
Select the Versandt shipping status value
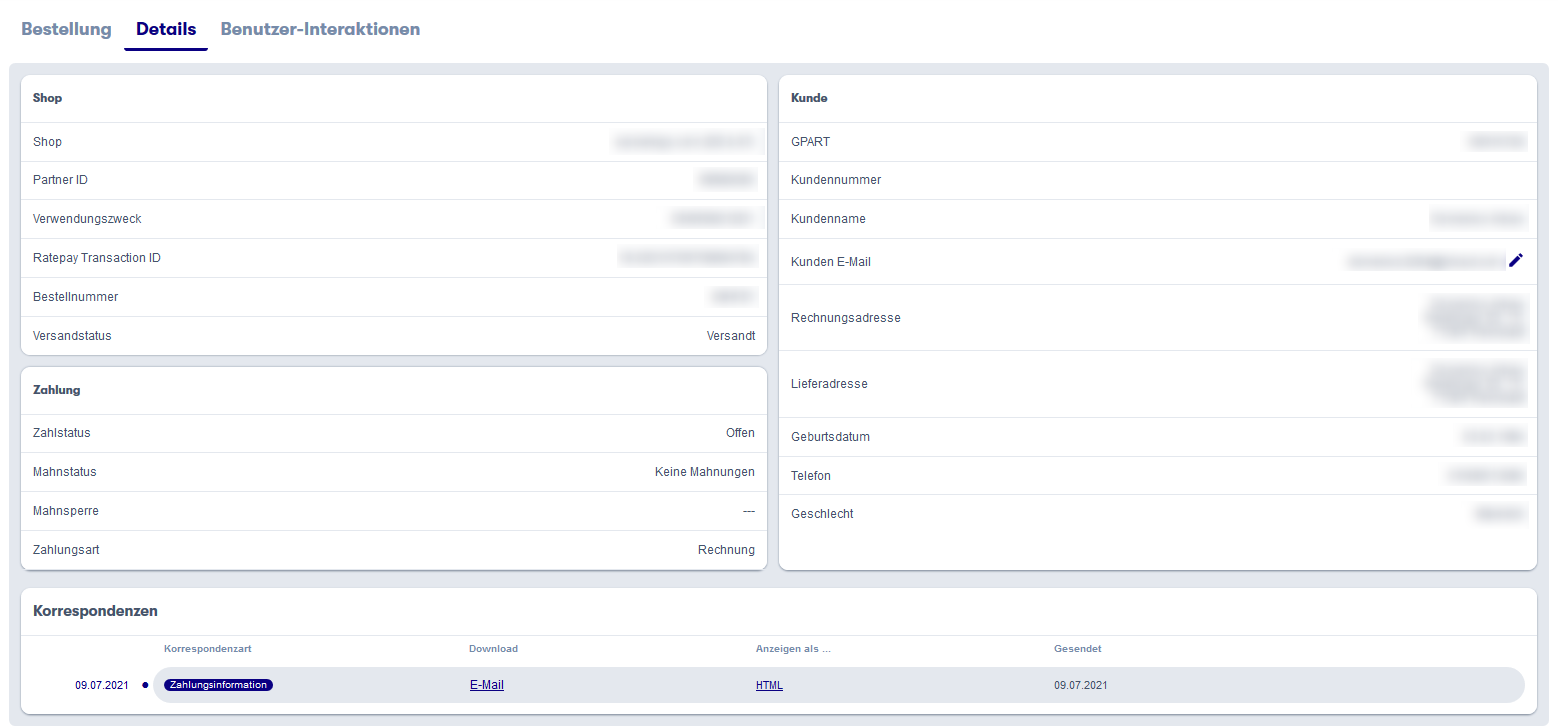[730, 336]
